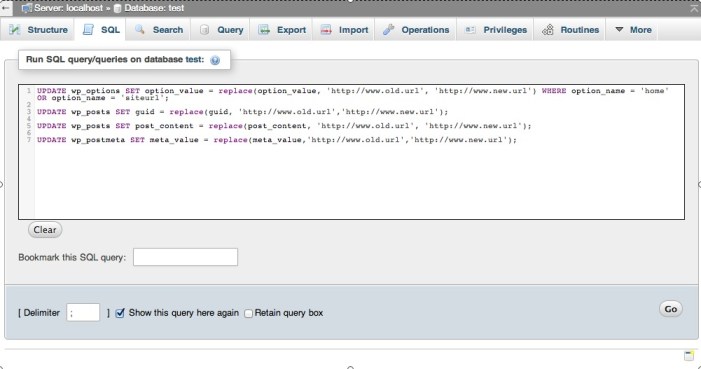Image resolution: width=701 pixels, height=369 pixels.
Task: Open the Structure tab
Action: tap(38, 30)
